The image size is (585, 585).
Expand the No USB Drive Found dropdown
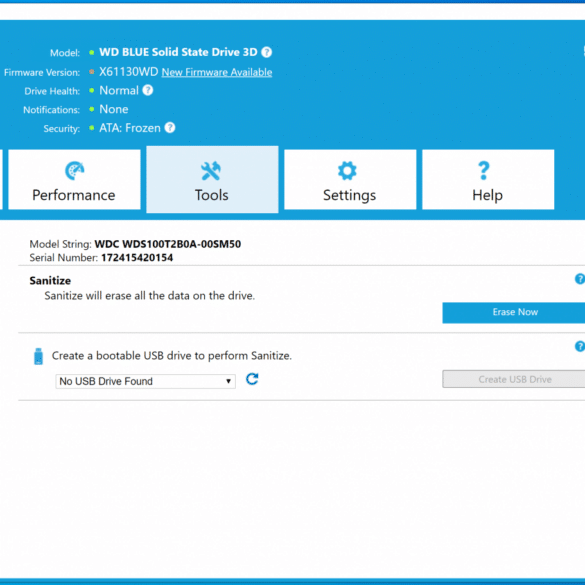(x=146, y=381)
